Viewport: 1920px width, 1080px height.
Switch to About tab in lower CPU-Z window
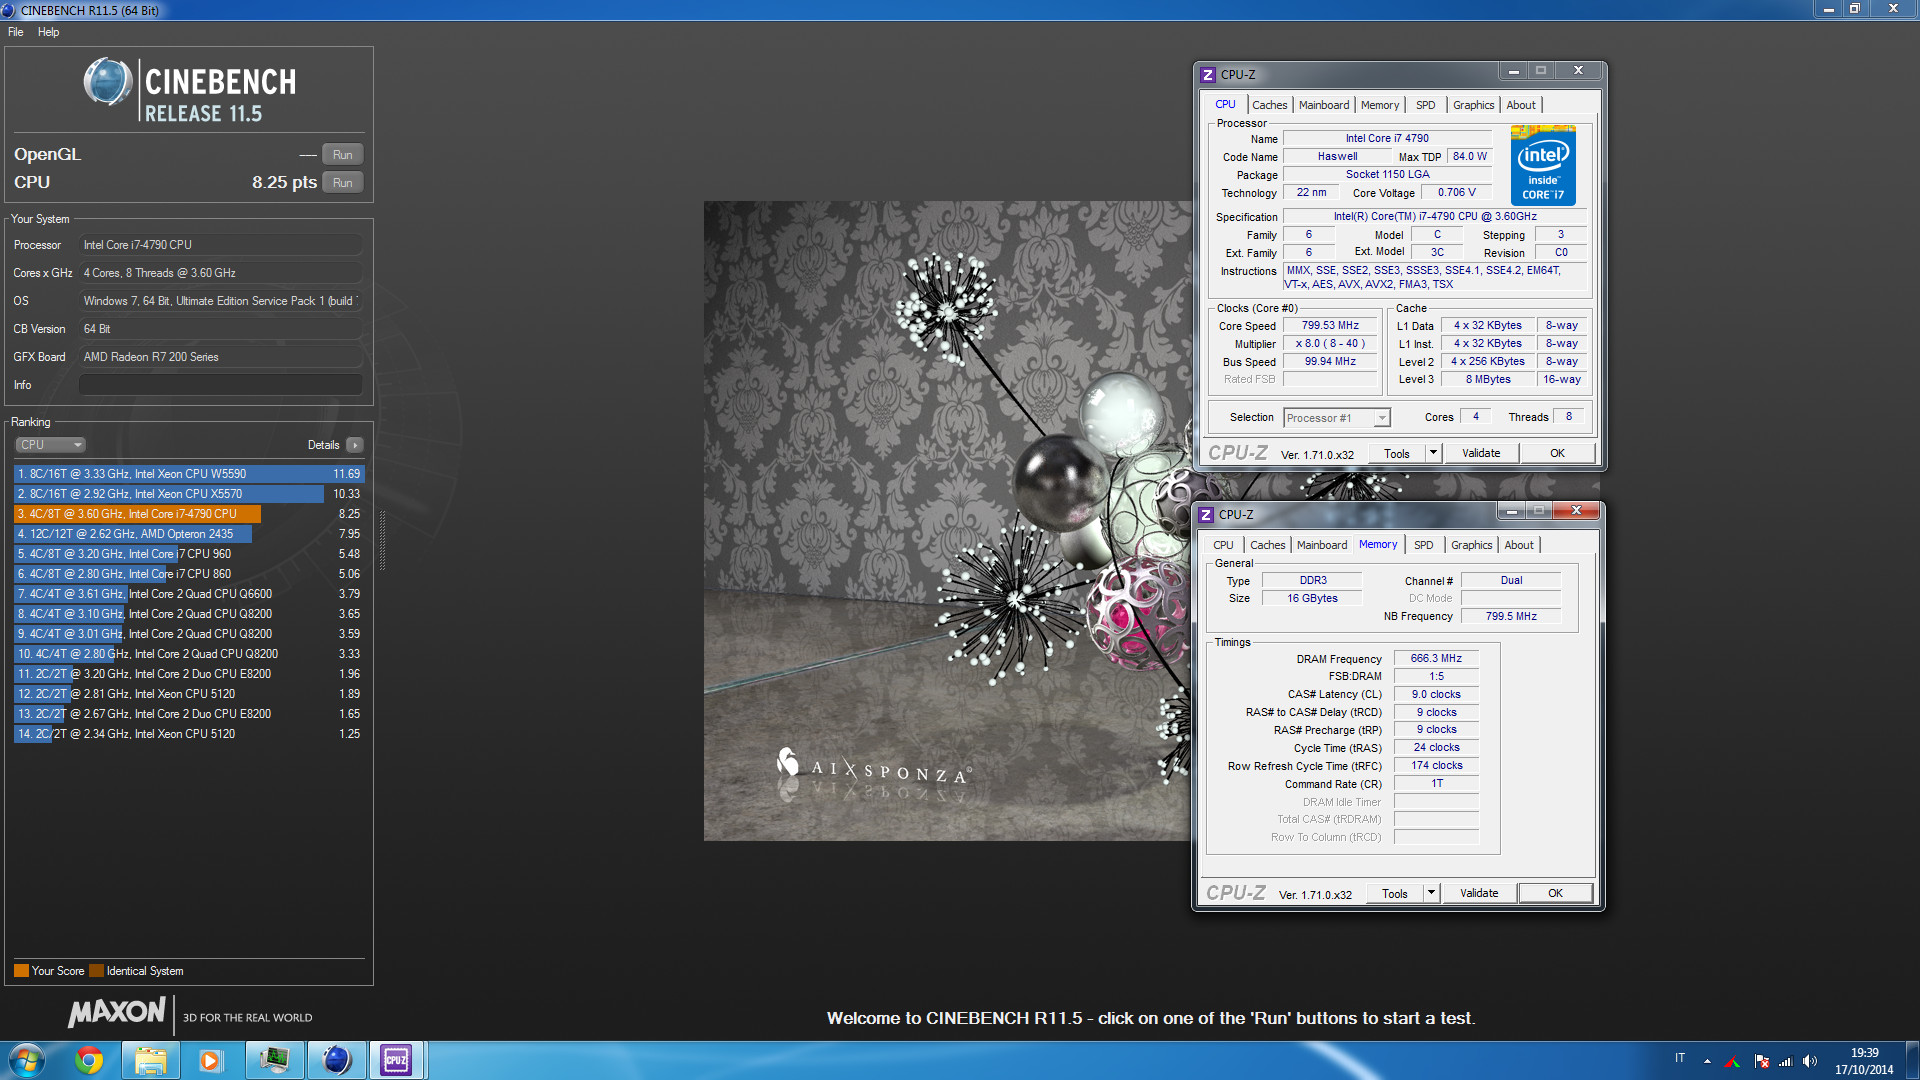click(x=1518, y=545)
